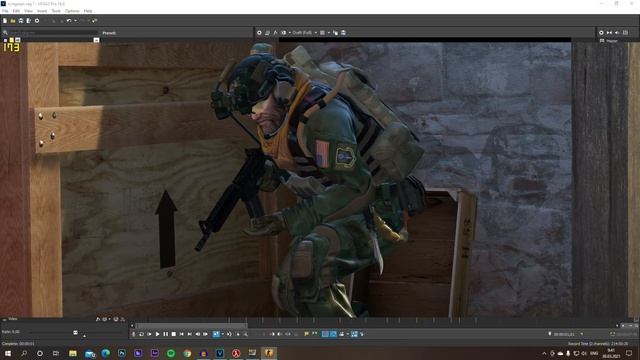Pause playback
Screen dimensions: 640x360
pyautogui.click(x=166, y=334)
